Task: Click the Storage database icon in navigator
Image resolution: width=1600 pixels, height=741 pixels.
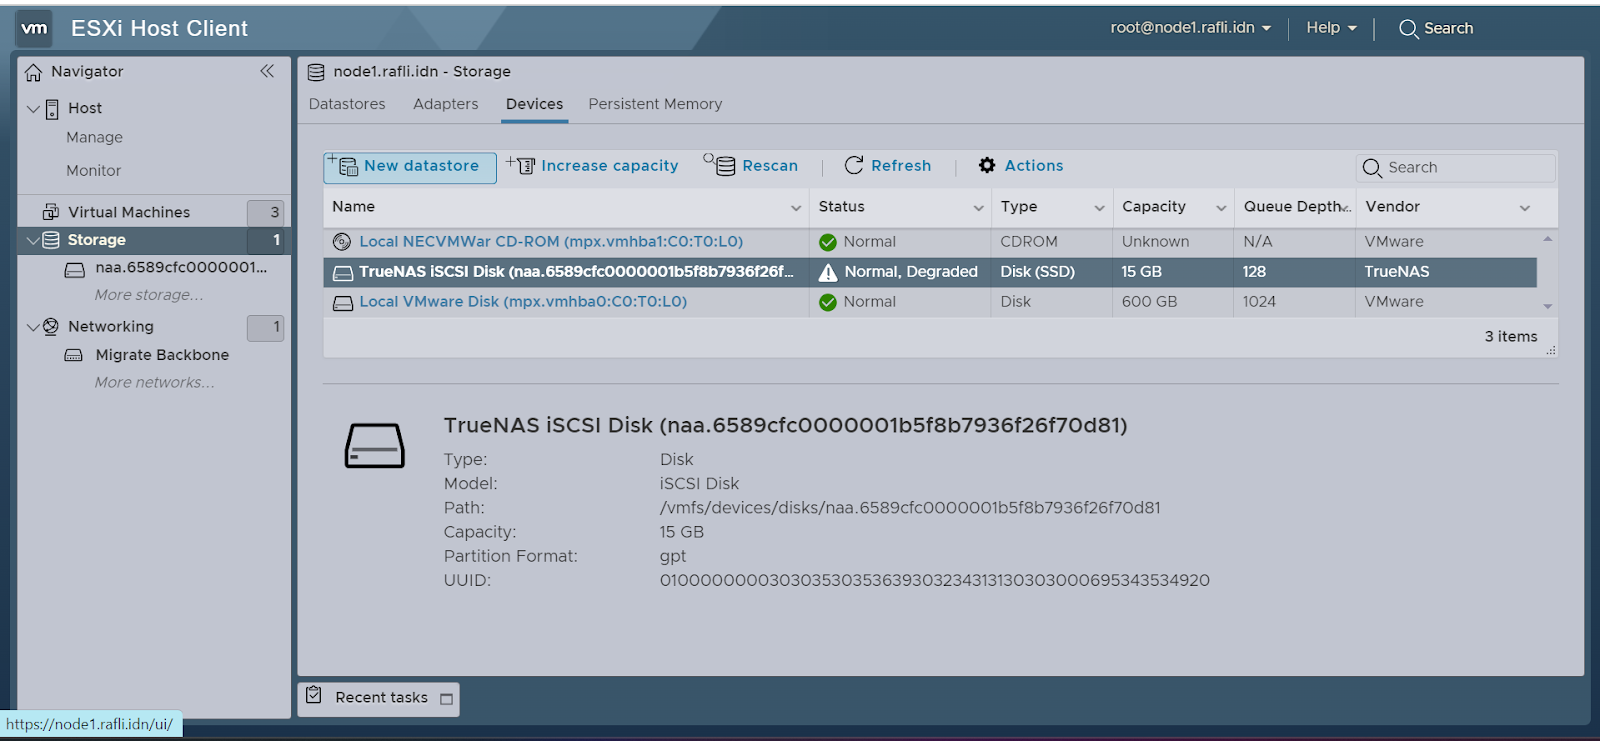Action: click(51, 240)
